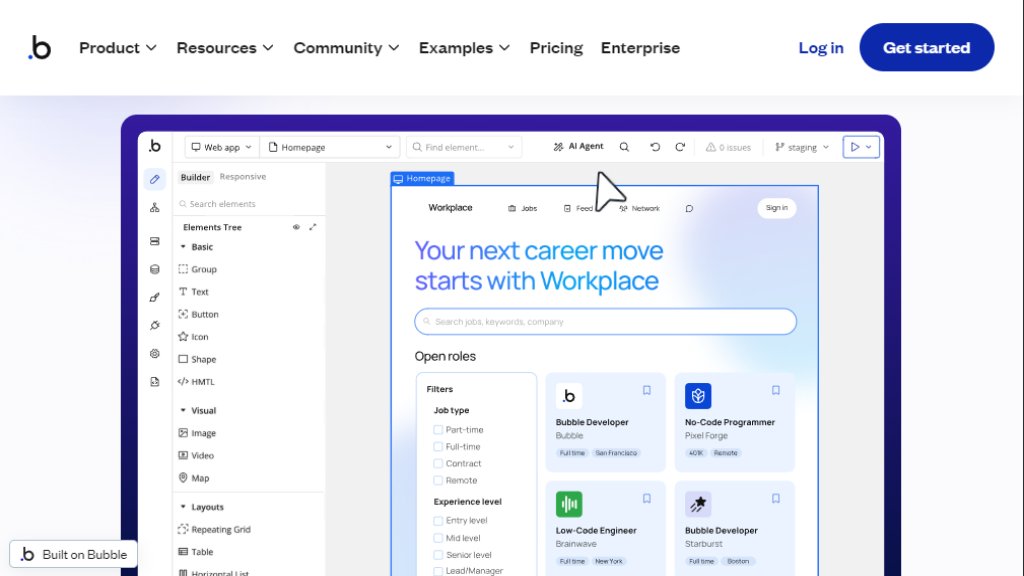This screenshot has height=576, width=1024.
Task: Select the Data database icon in sidebar
Action: pos(155,269)
